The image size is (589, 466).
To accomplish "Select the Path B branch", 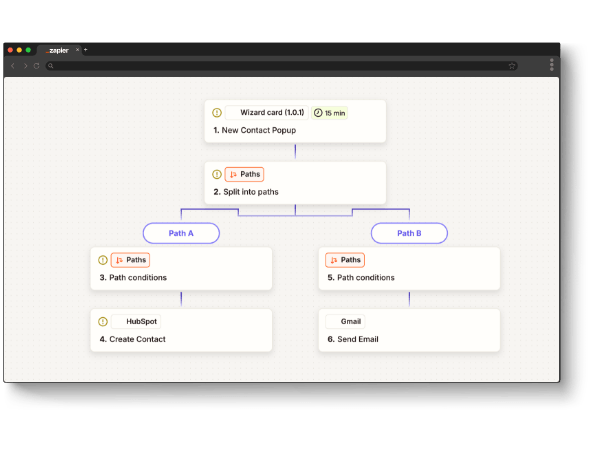I will click(x=409, y=233).
